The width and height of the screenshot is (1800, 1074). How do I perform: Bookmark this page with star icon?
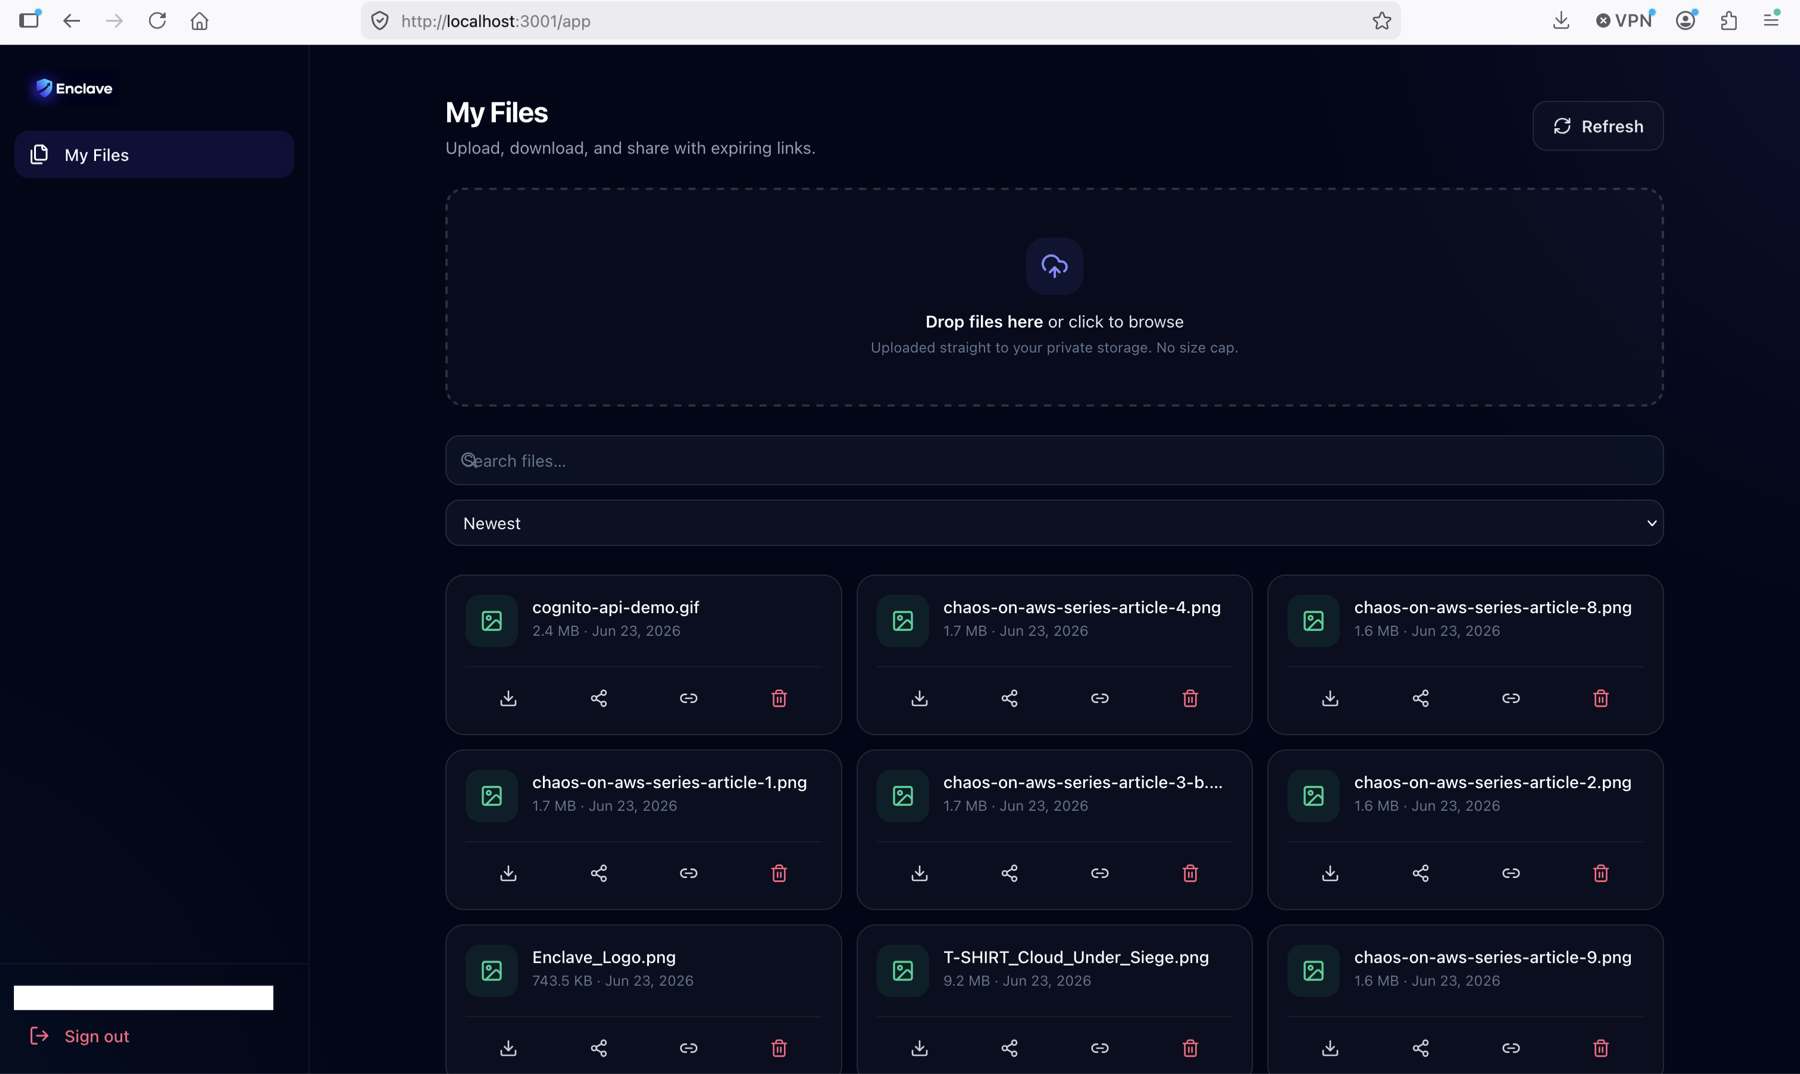(x=1381, y=21)
